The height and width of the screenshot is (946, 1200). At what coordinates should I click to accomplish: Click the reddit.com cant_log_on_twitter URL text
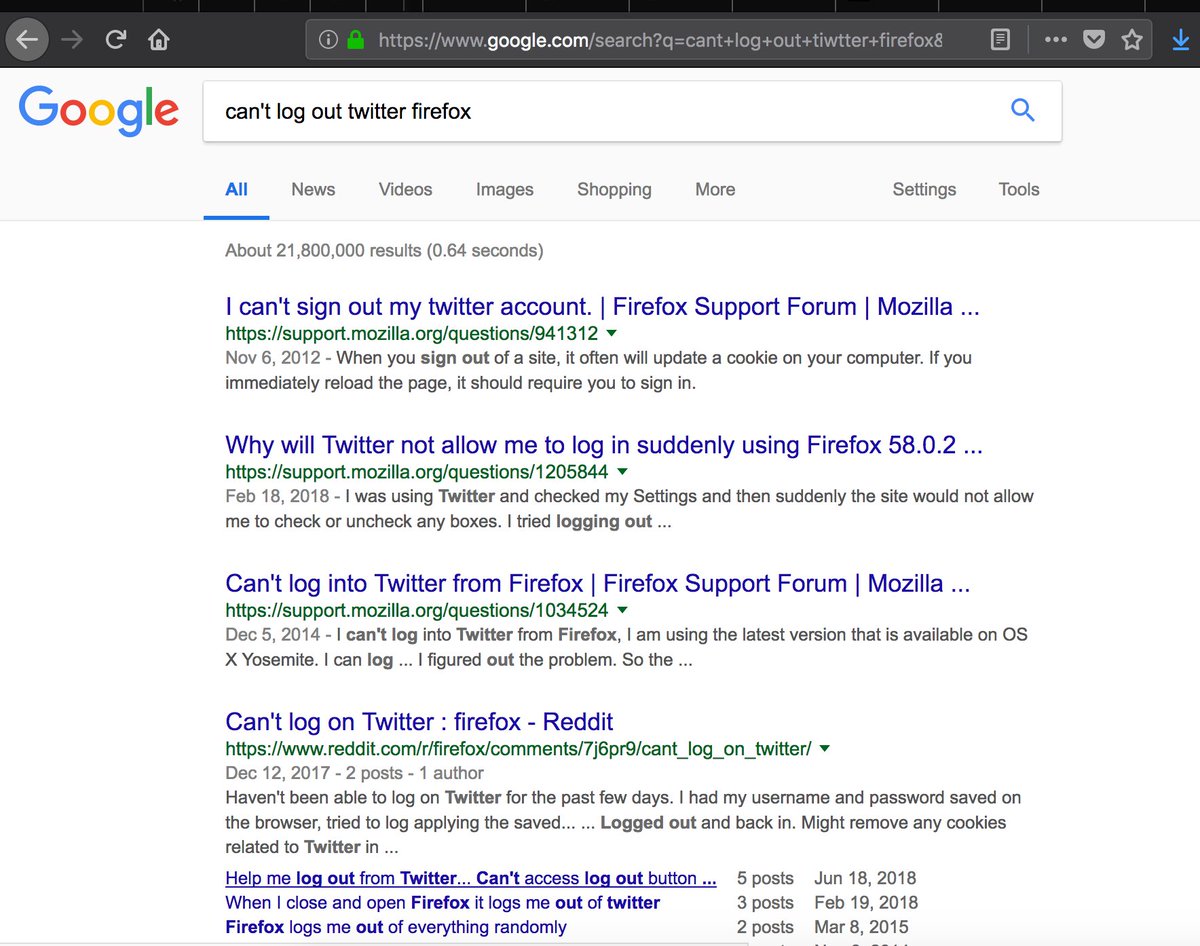(x=518, y=749)
